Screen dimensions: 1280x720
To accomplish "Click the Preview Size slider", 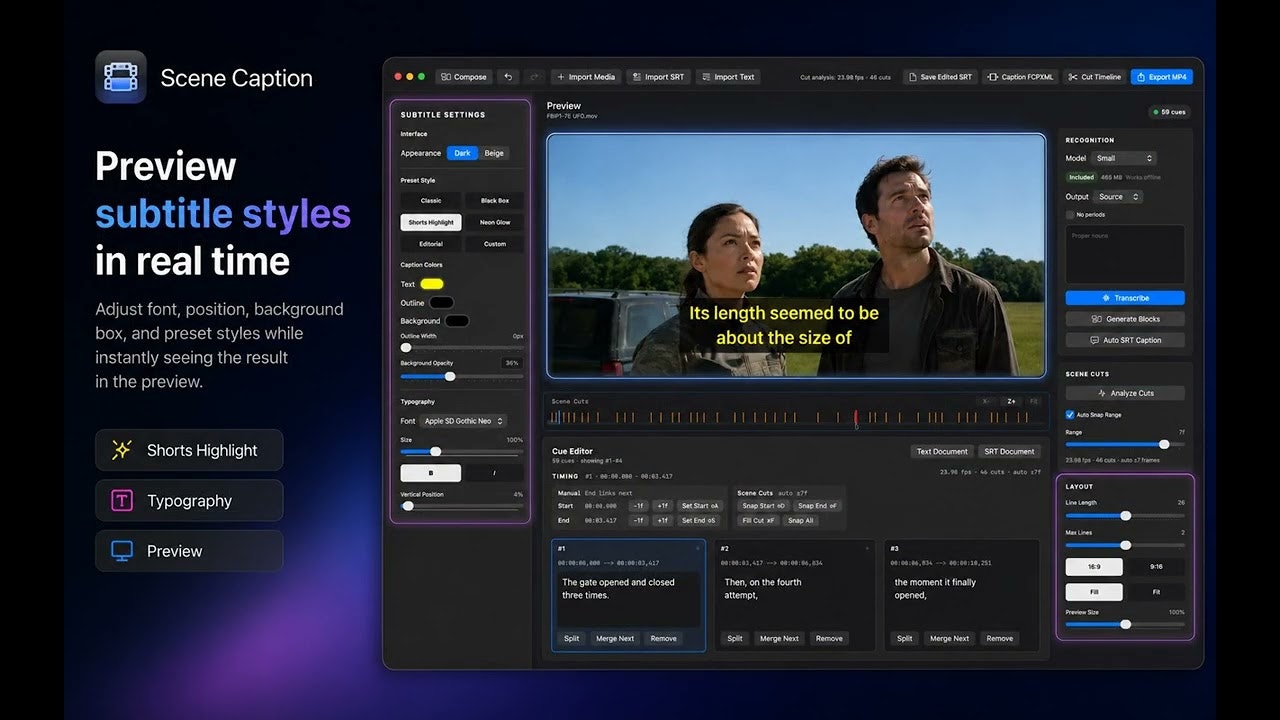I will point(1125,624).
